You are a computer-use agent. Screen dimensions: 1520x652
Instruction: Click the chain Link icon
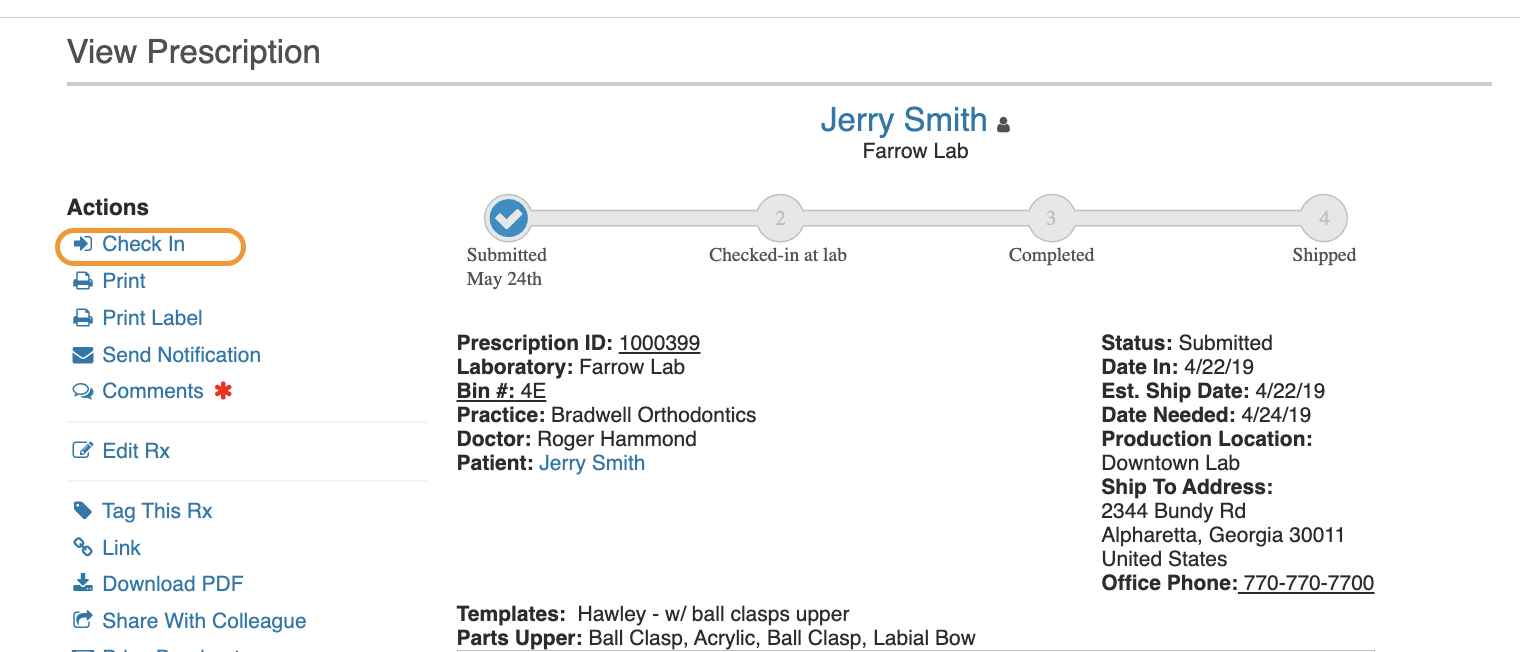(x=83, y=547)
